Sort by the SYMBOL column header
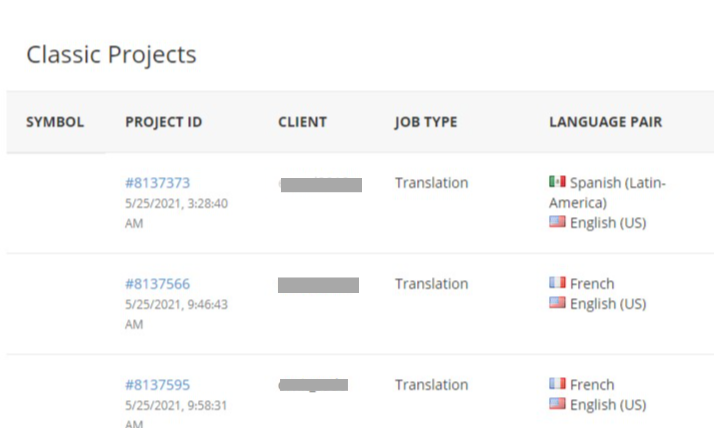The image size is (714, 428). [x=55, y=122]
